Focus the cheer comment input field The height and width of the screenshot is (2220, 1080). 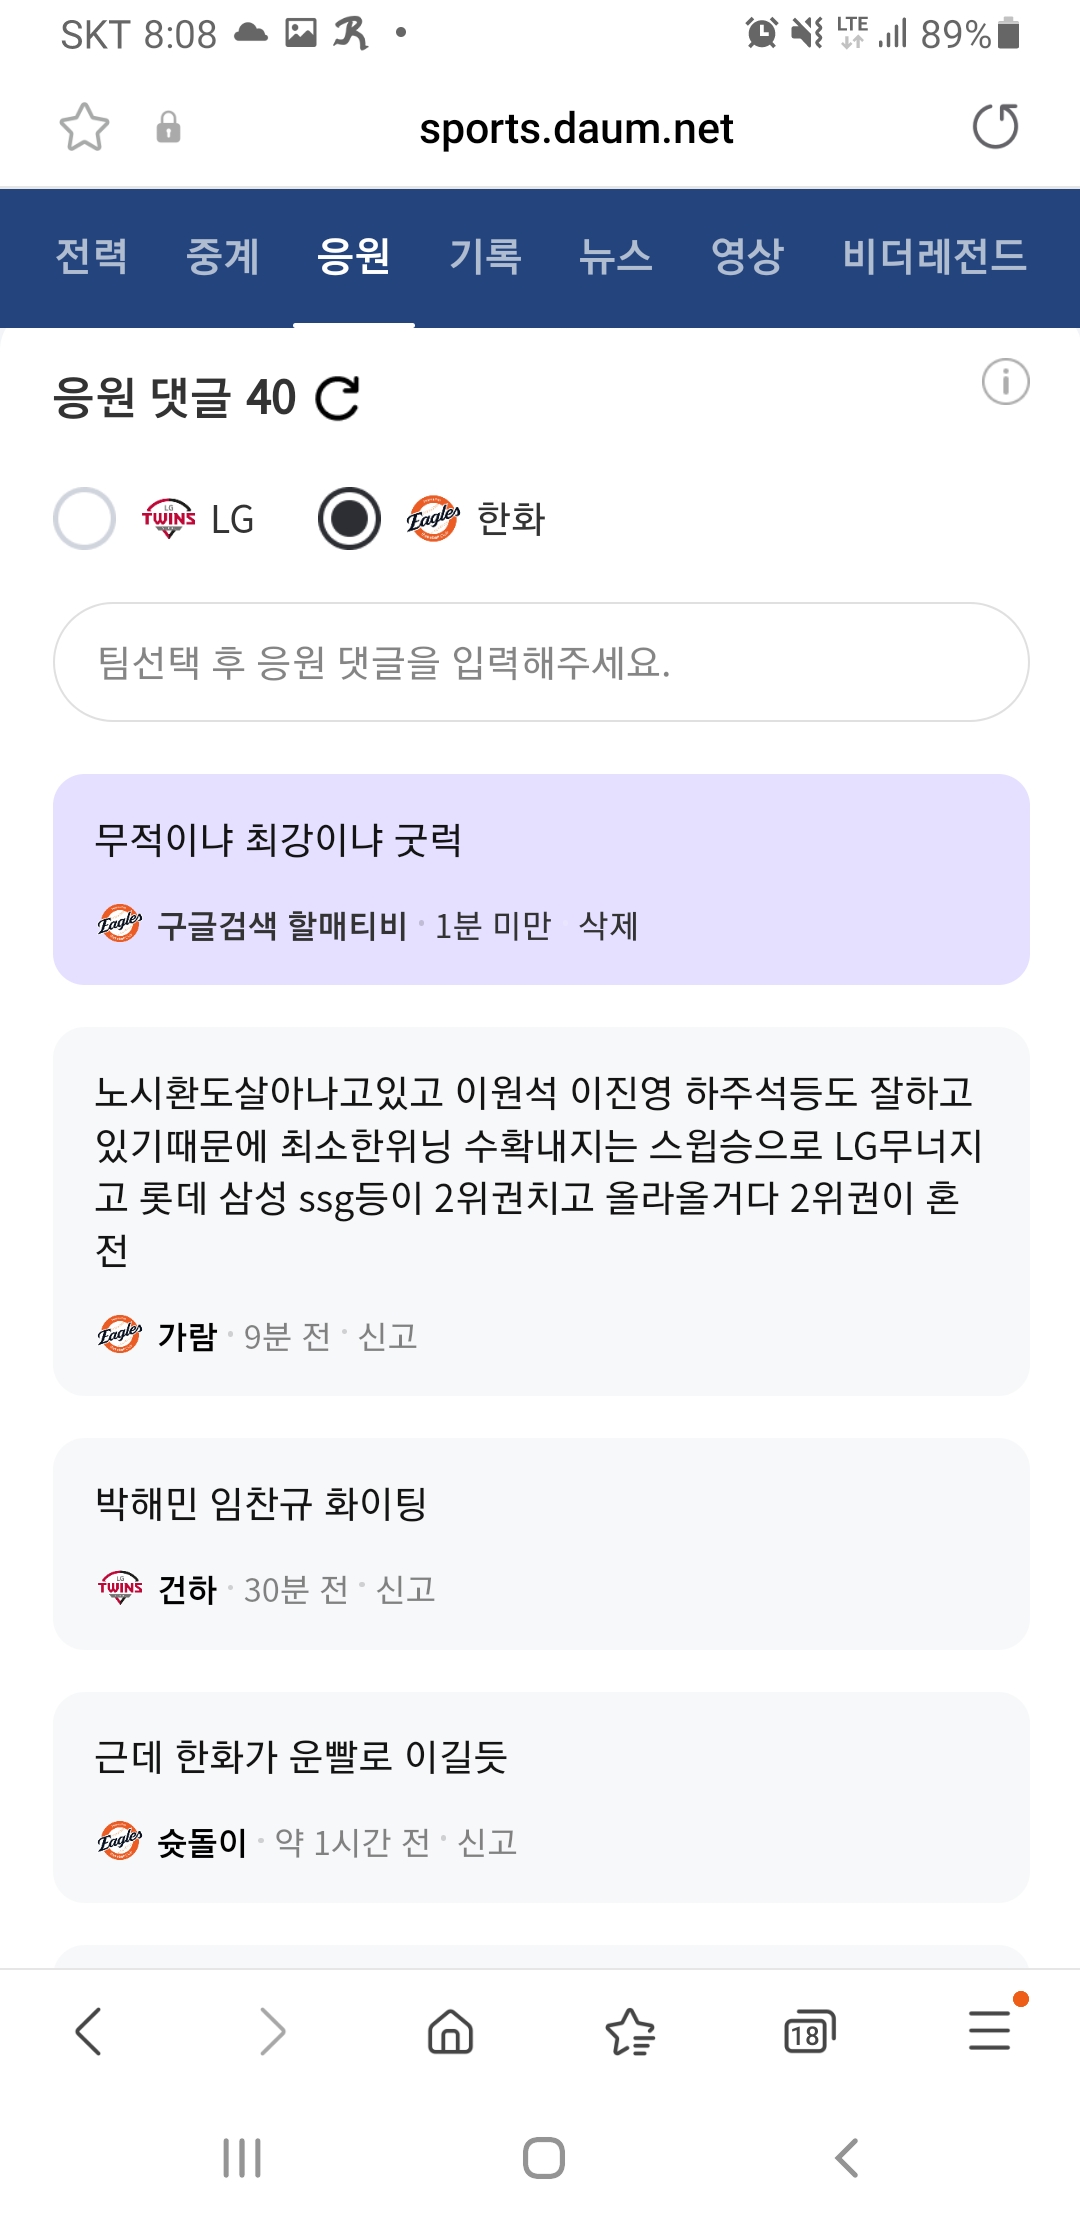(540, 662)
